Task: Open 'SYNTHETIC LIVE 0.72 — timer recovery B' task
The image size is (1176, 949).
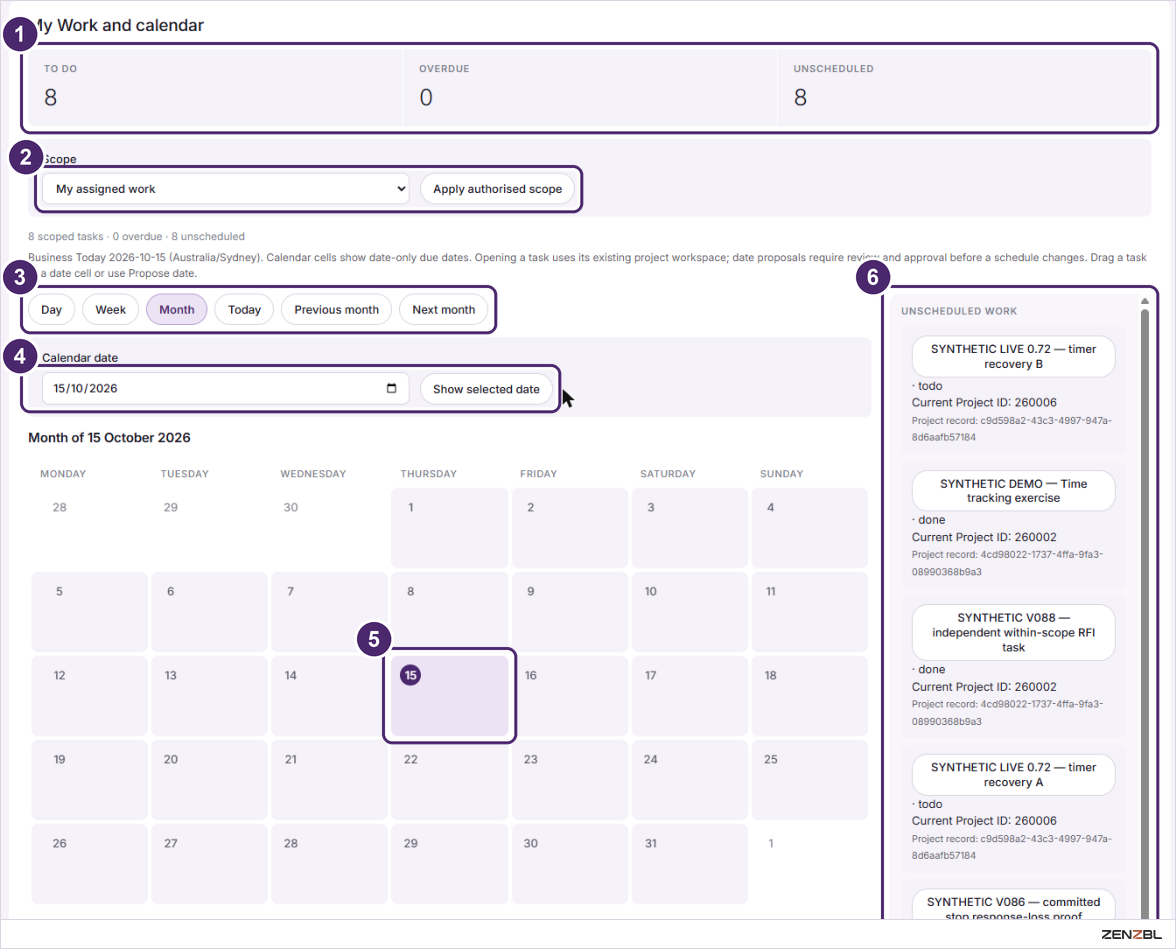Action: tap(1013, 356)
